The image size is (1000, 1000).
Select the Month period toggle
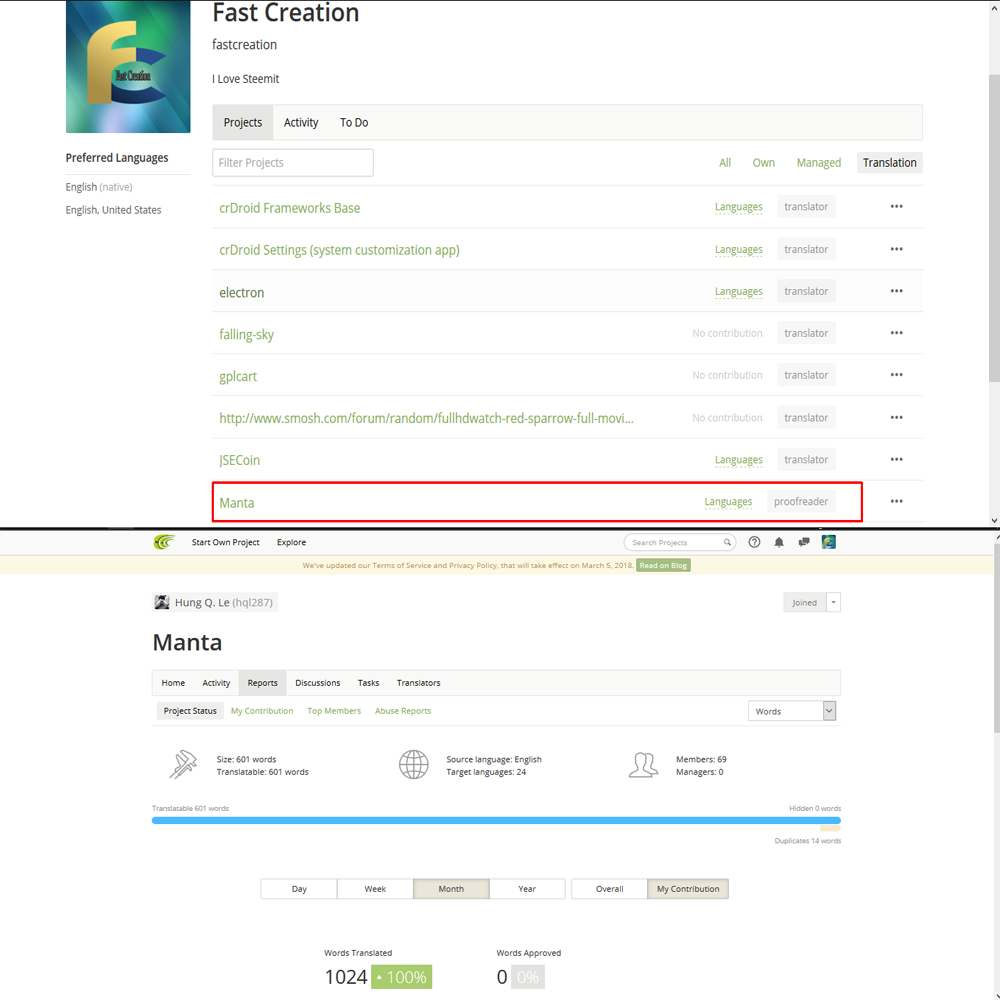pyautogui.click(x=451, y=889)
